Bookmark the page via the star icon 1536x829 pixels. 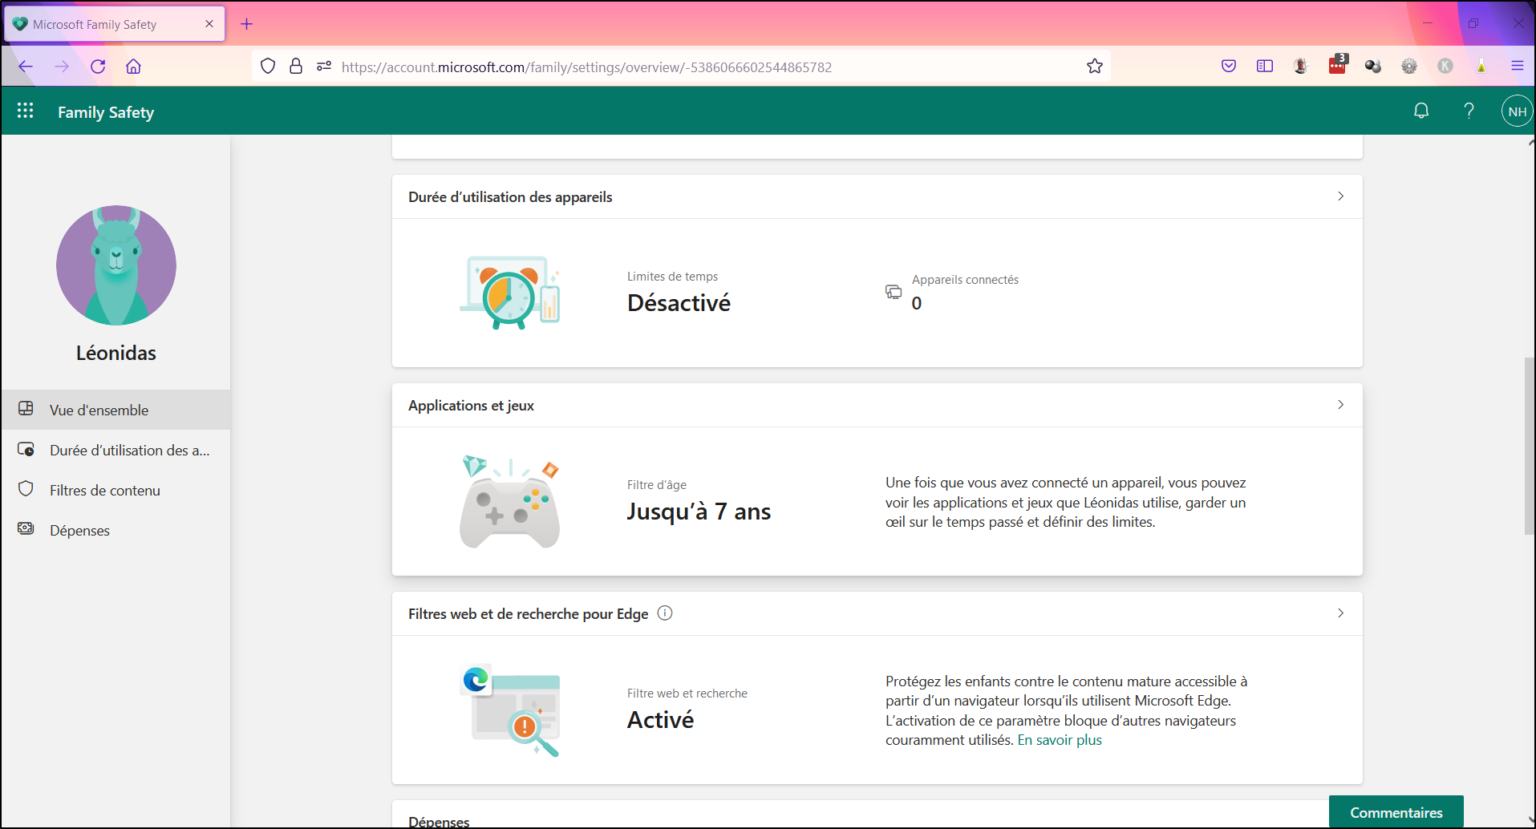[x=1094, y=65]
